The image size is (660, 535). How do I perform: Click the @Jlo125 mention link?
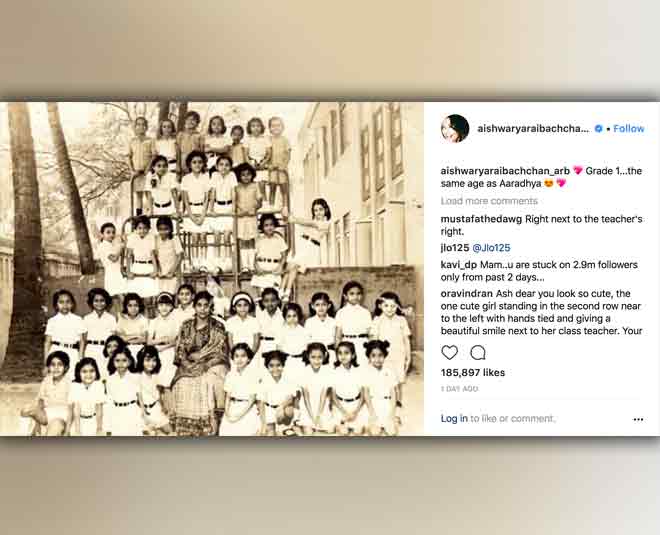point(491,248)
